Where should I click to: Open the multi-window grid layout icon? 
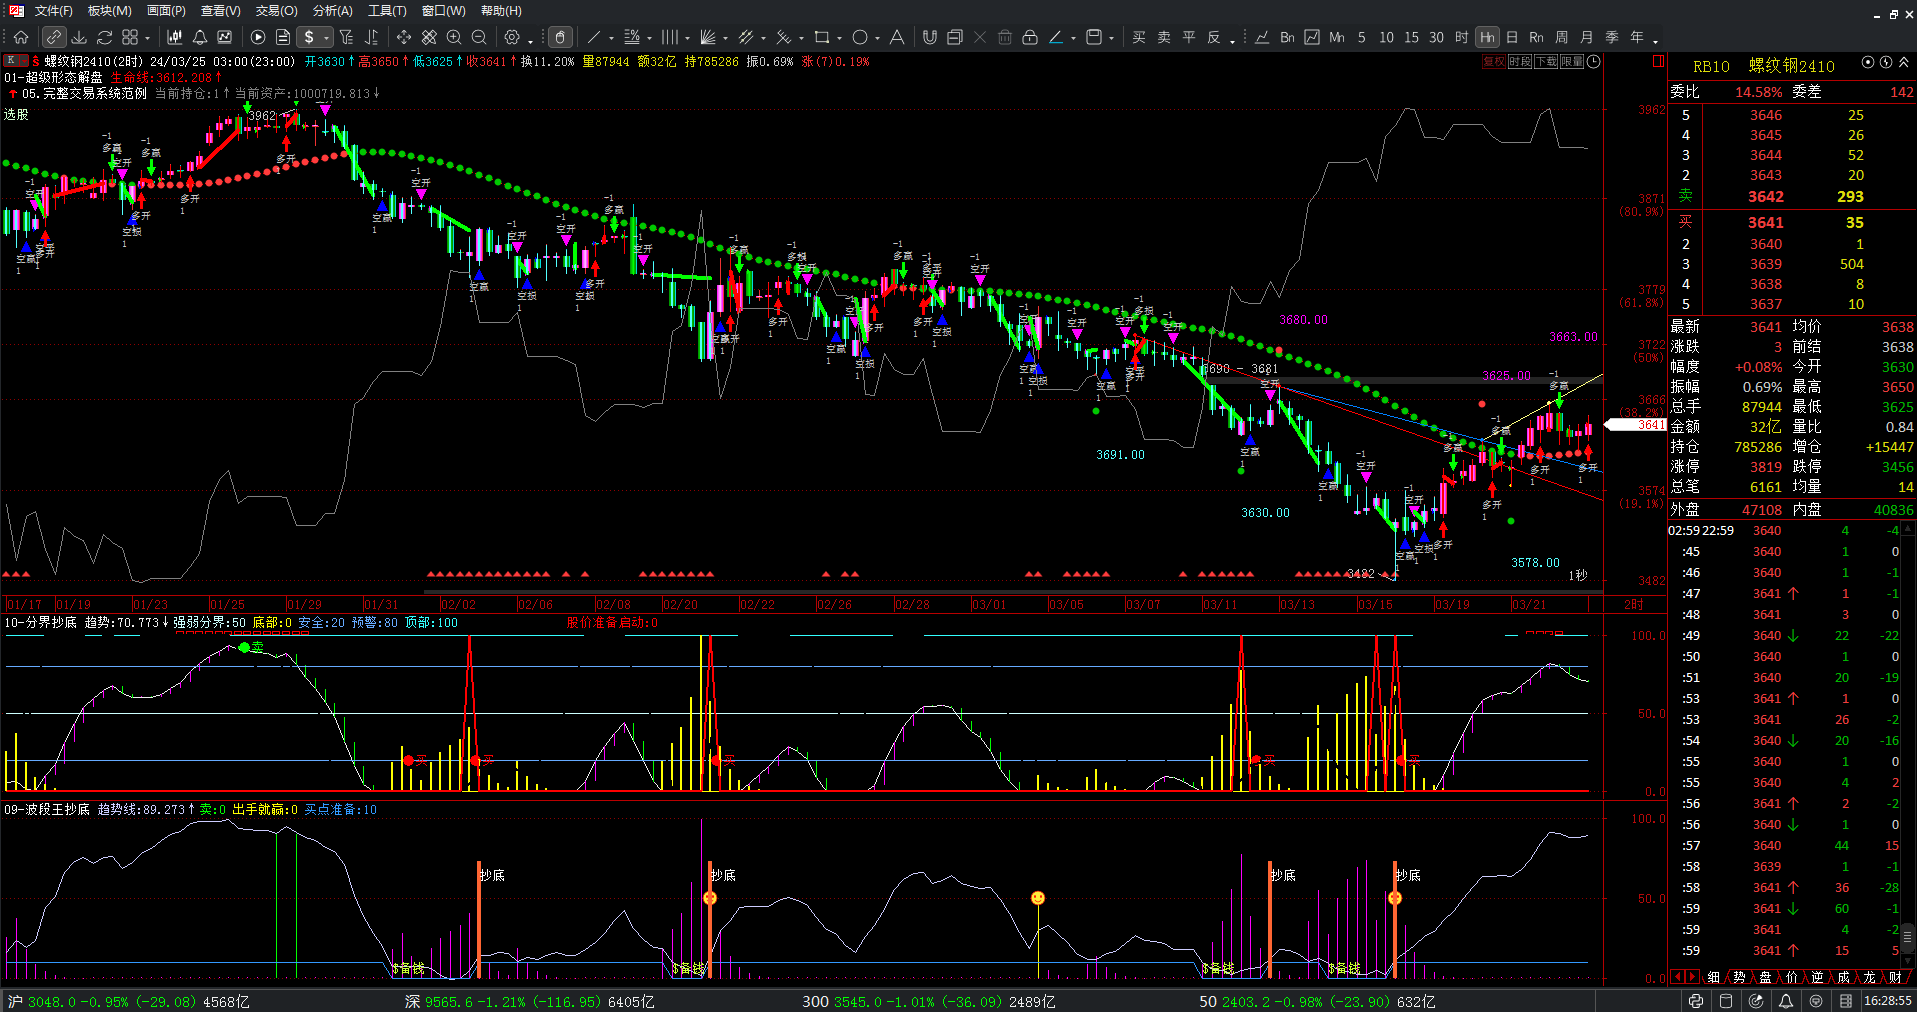point(130,37)
